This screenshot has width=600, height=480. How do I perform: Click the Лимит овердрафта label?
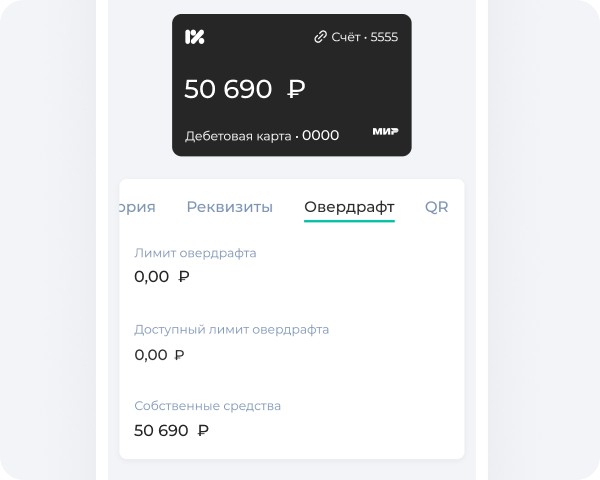click(x=195, y=253)
